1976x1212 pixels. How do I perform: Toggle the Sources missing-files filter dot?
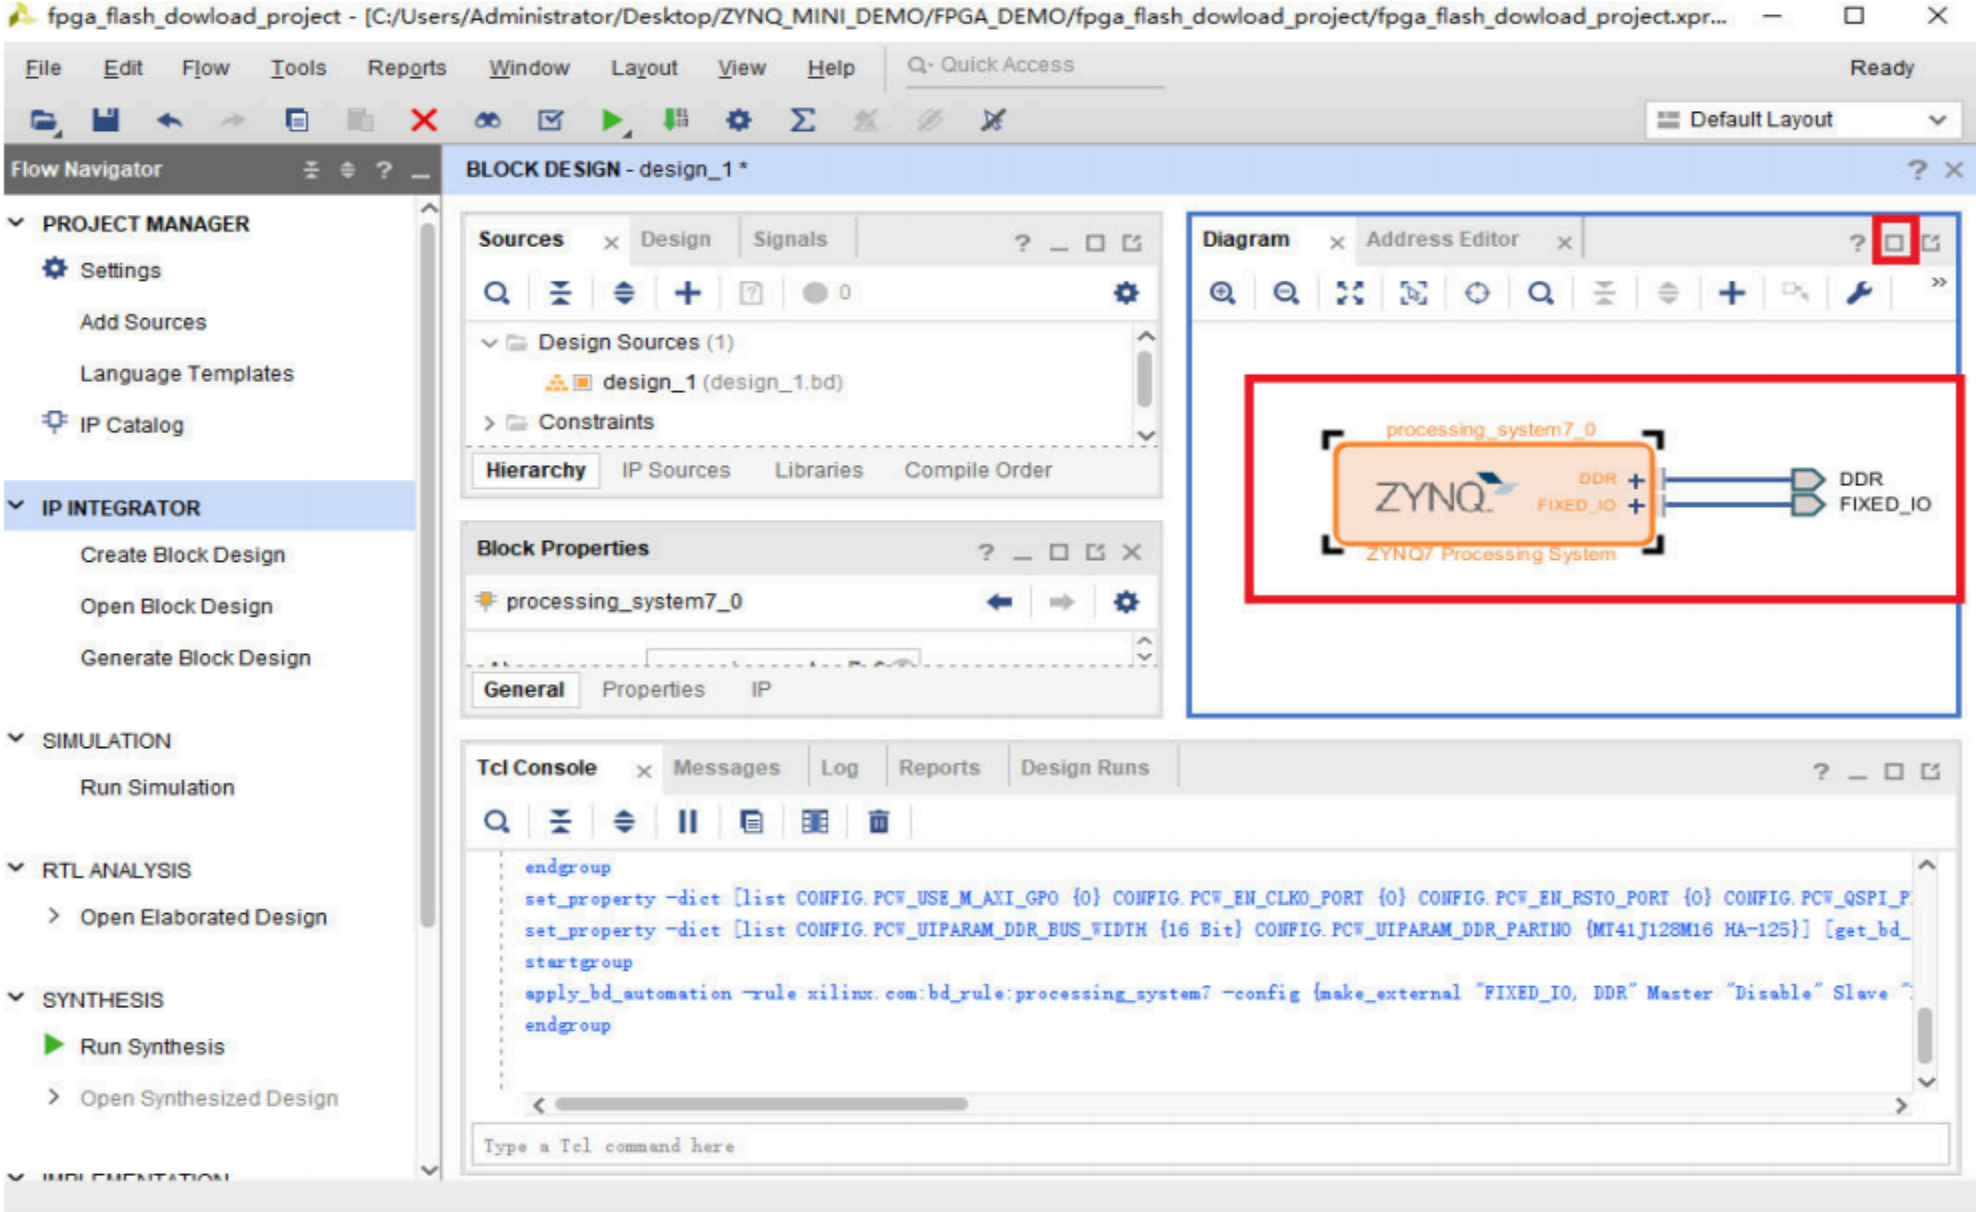click(x=815, y=293)
